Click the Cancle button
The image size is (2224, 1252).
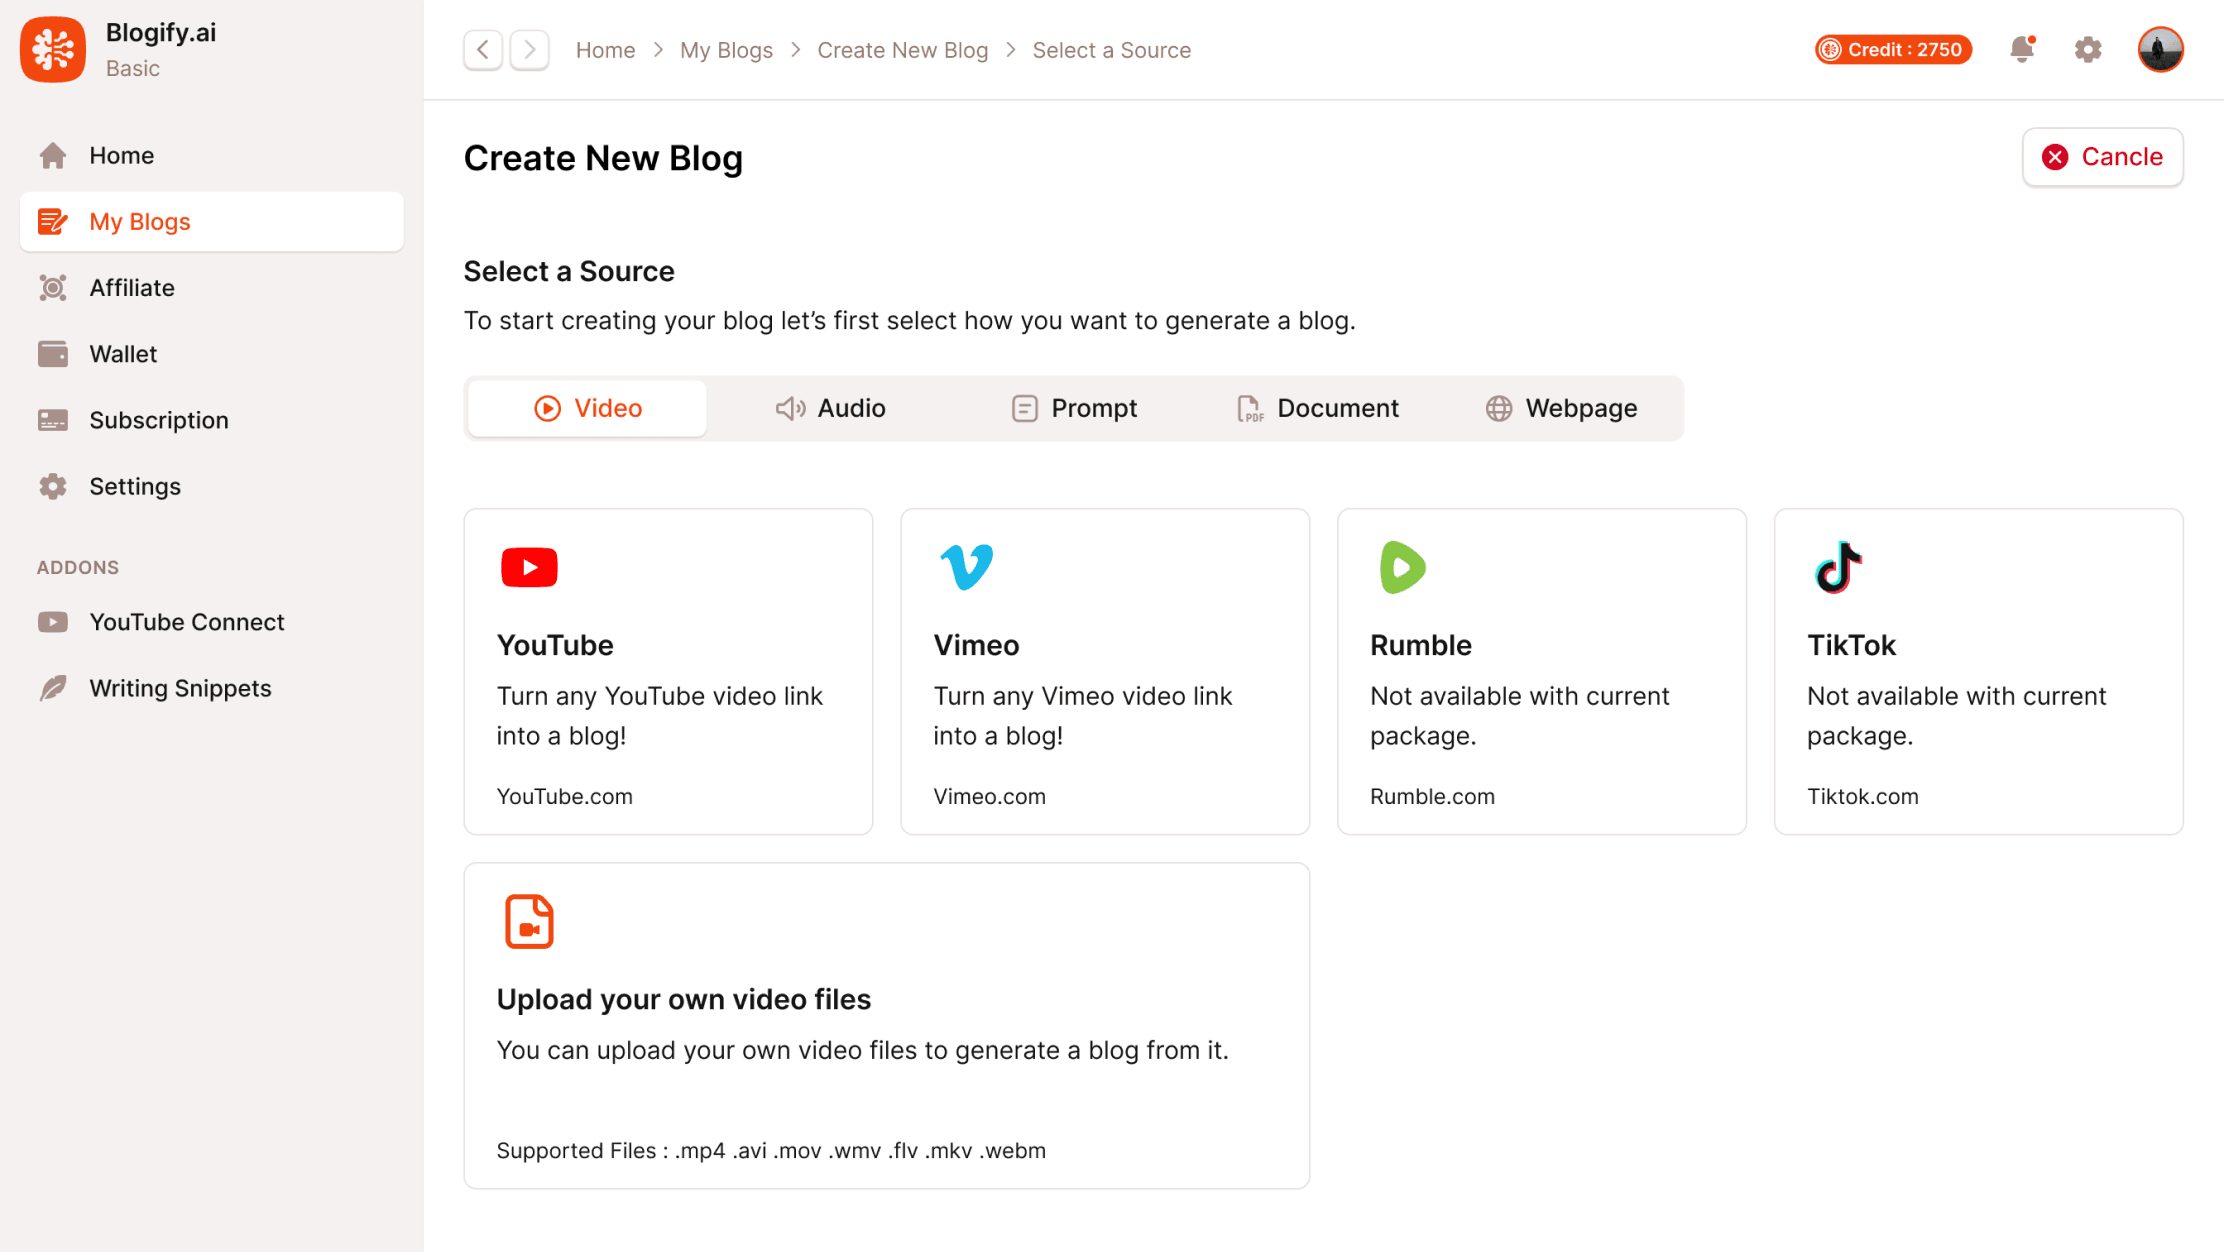coord(2102,157)
